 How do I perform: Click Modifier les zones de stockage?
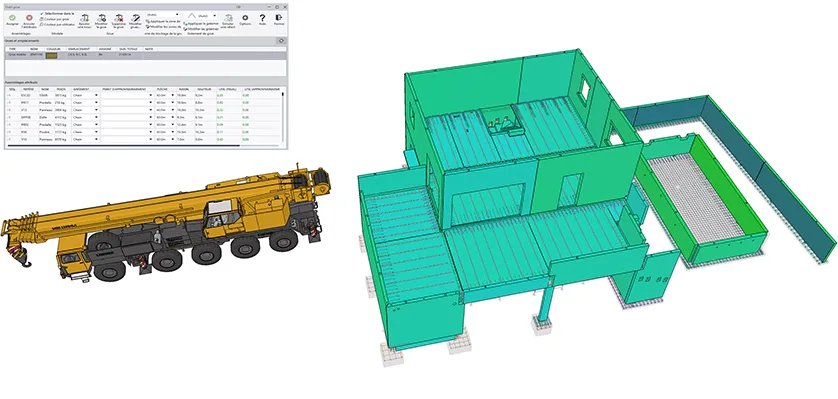pyautogui.click(x=163, y=27)
